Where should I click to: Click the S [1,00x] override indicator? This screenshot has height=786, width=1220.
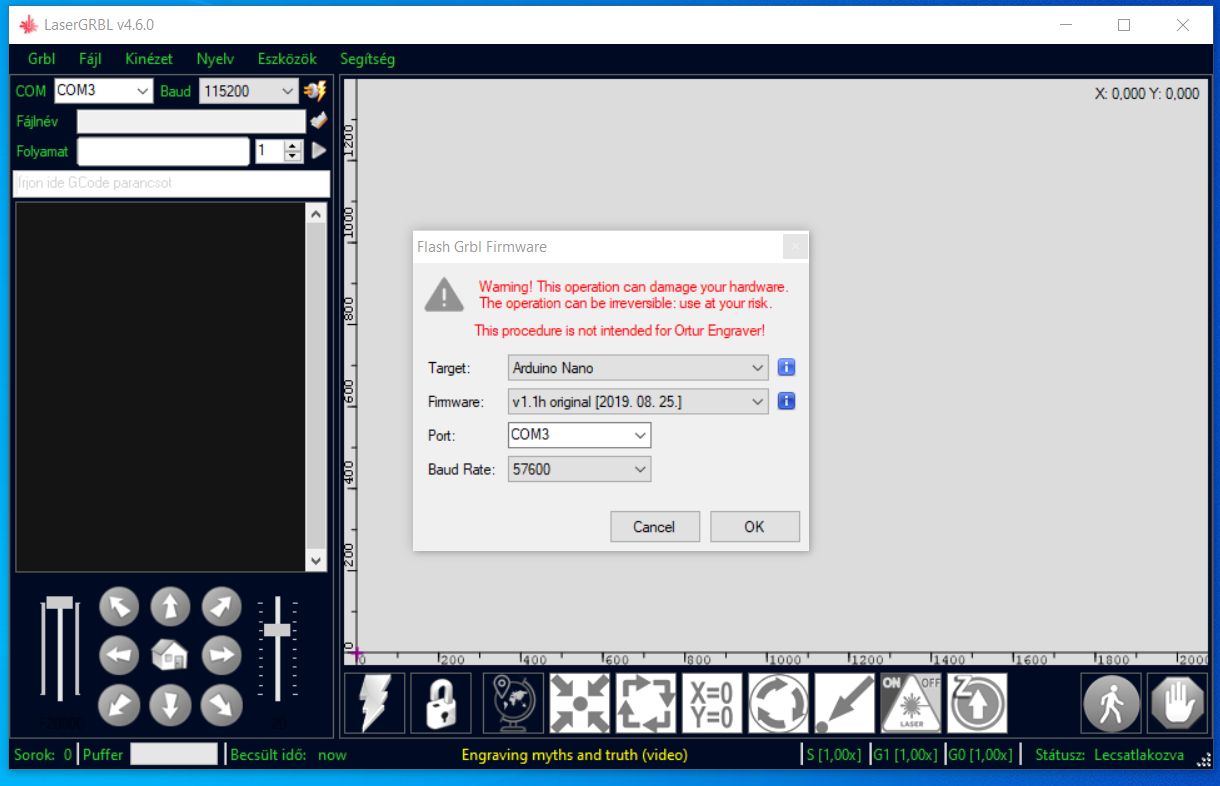[x=834, y=755]
